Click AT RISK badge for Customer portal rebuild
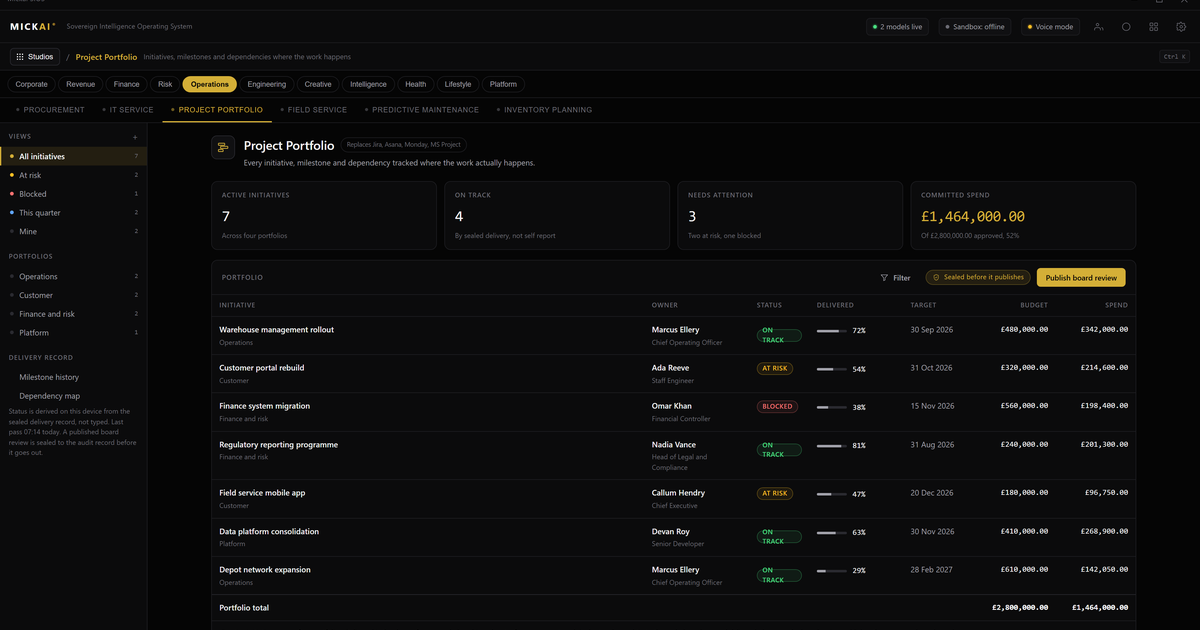 click(x=775, y=369)
